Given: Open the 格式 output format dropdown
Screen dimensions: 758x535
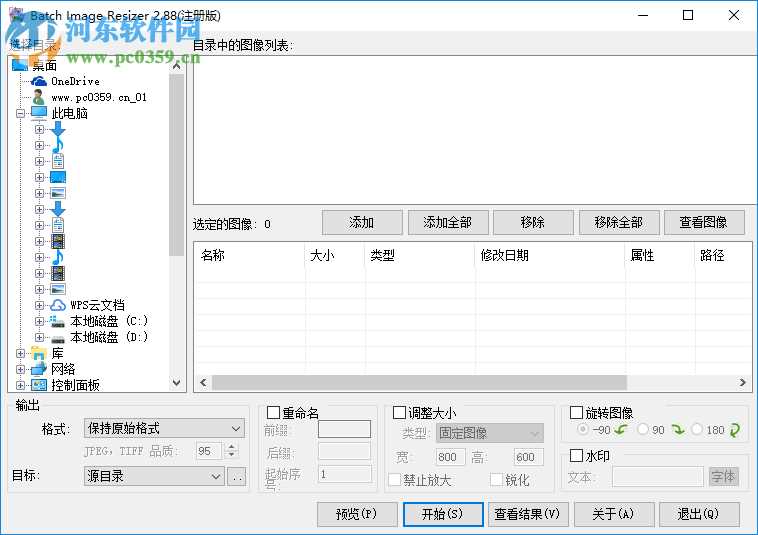Looking at the screenshot, I should point(164,428).
